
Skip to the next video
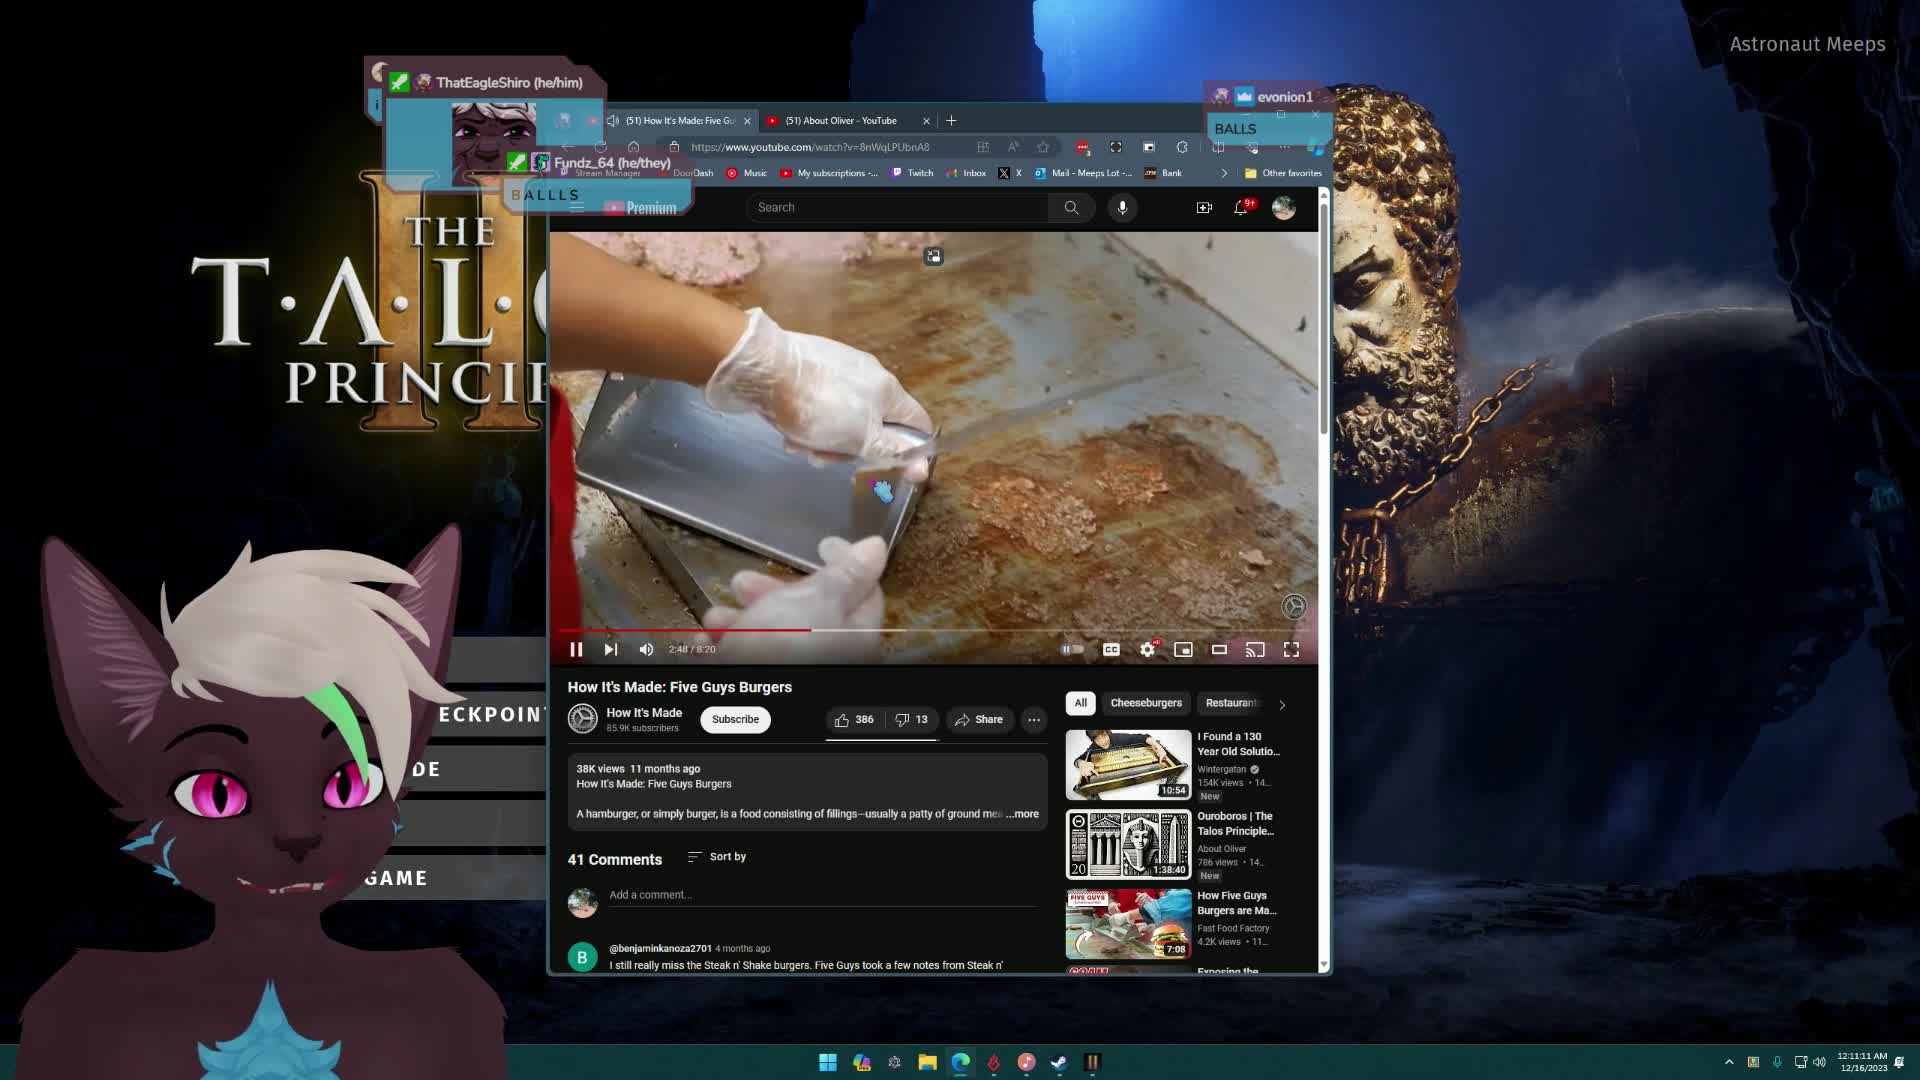[611, 649]
